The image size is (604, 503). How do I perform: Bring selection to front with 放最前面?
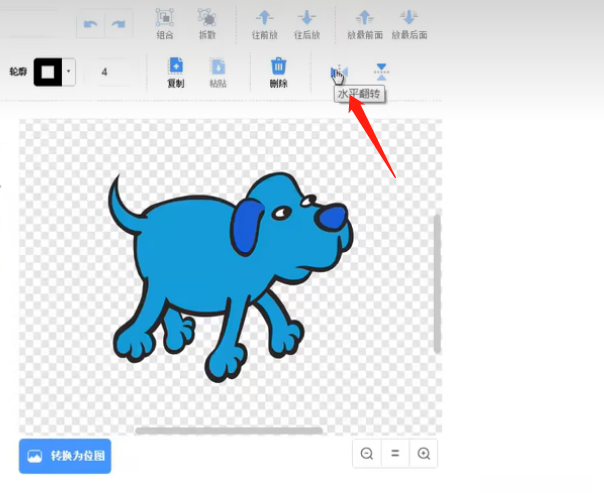(365, 24)
